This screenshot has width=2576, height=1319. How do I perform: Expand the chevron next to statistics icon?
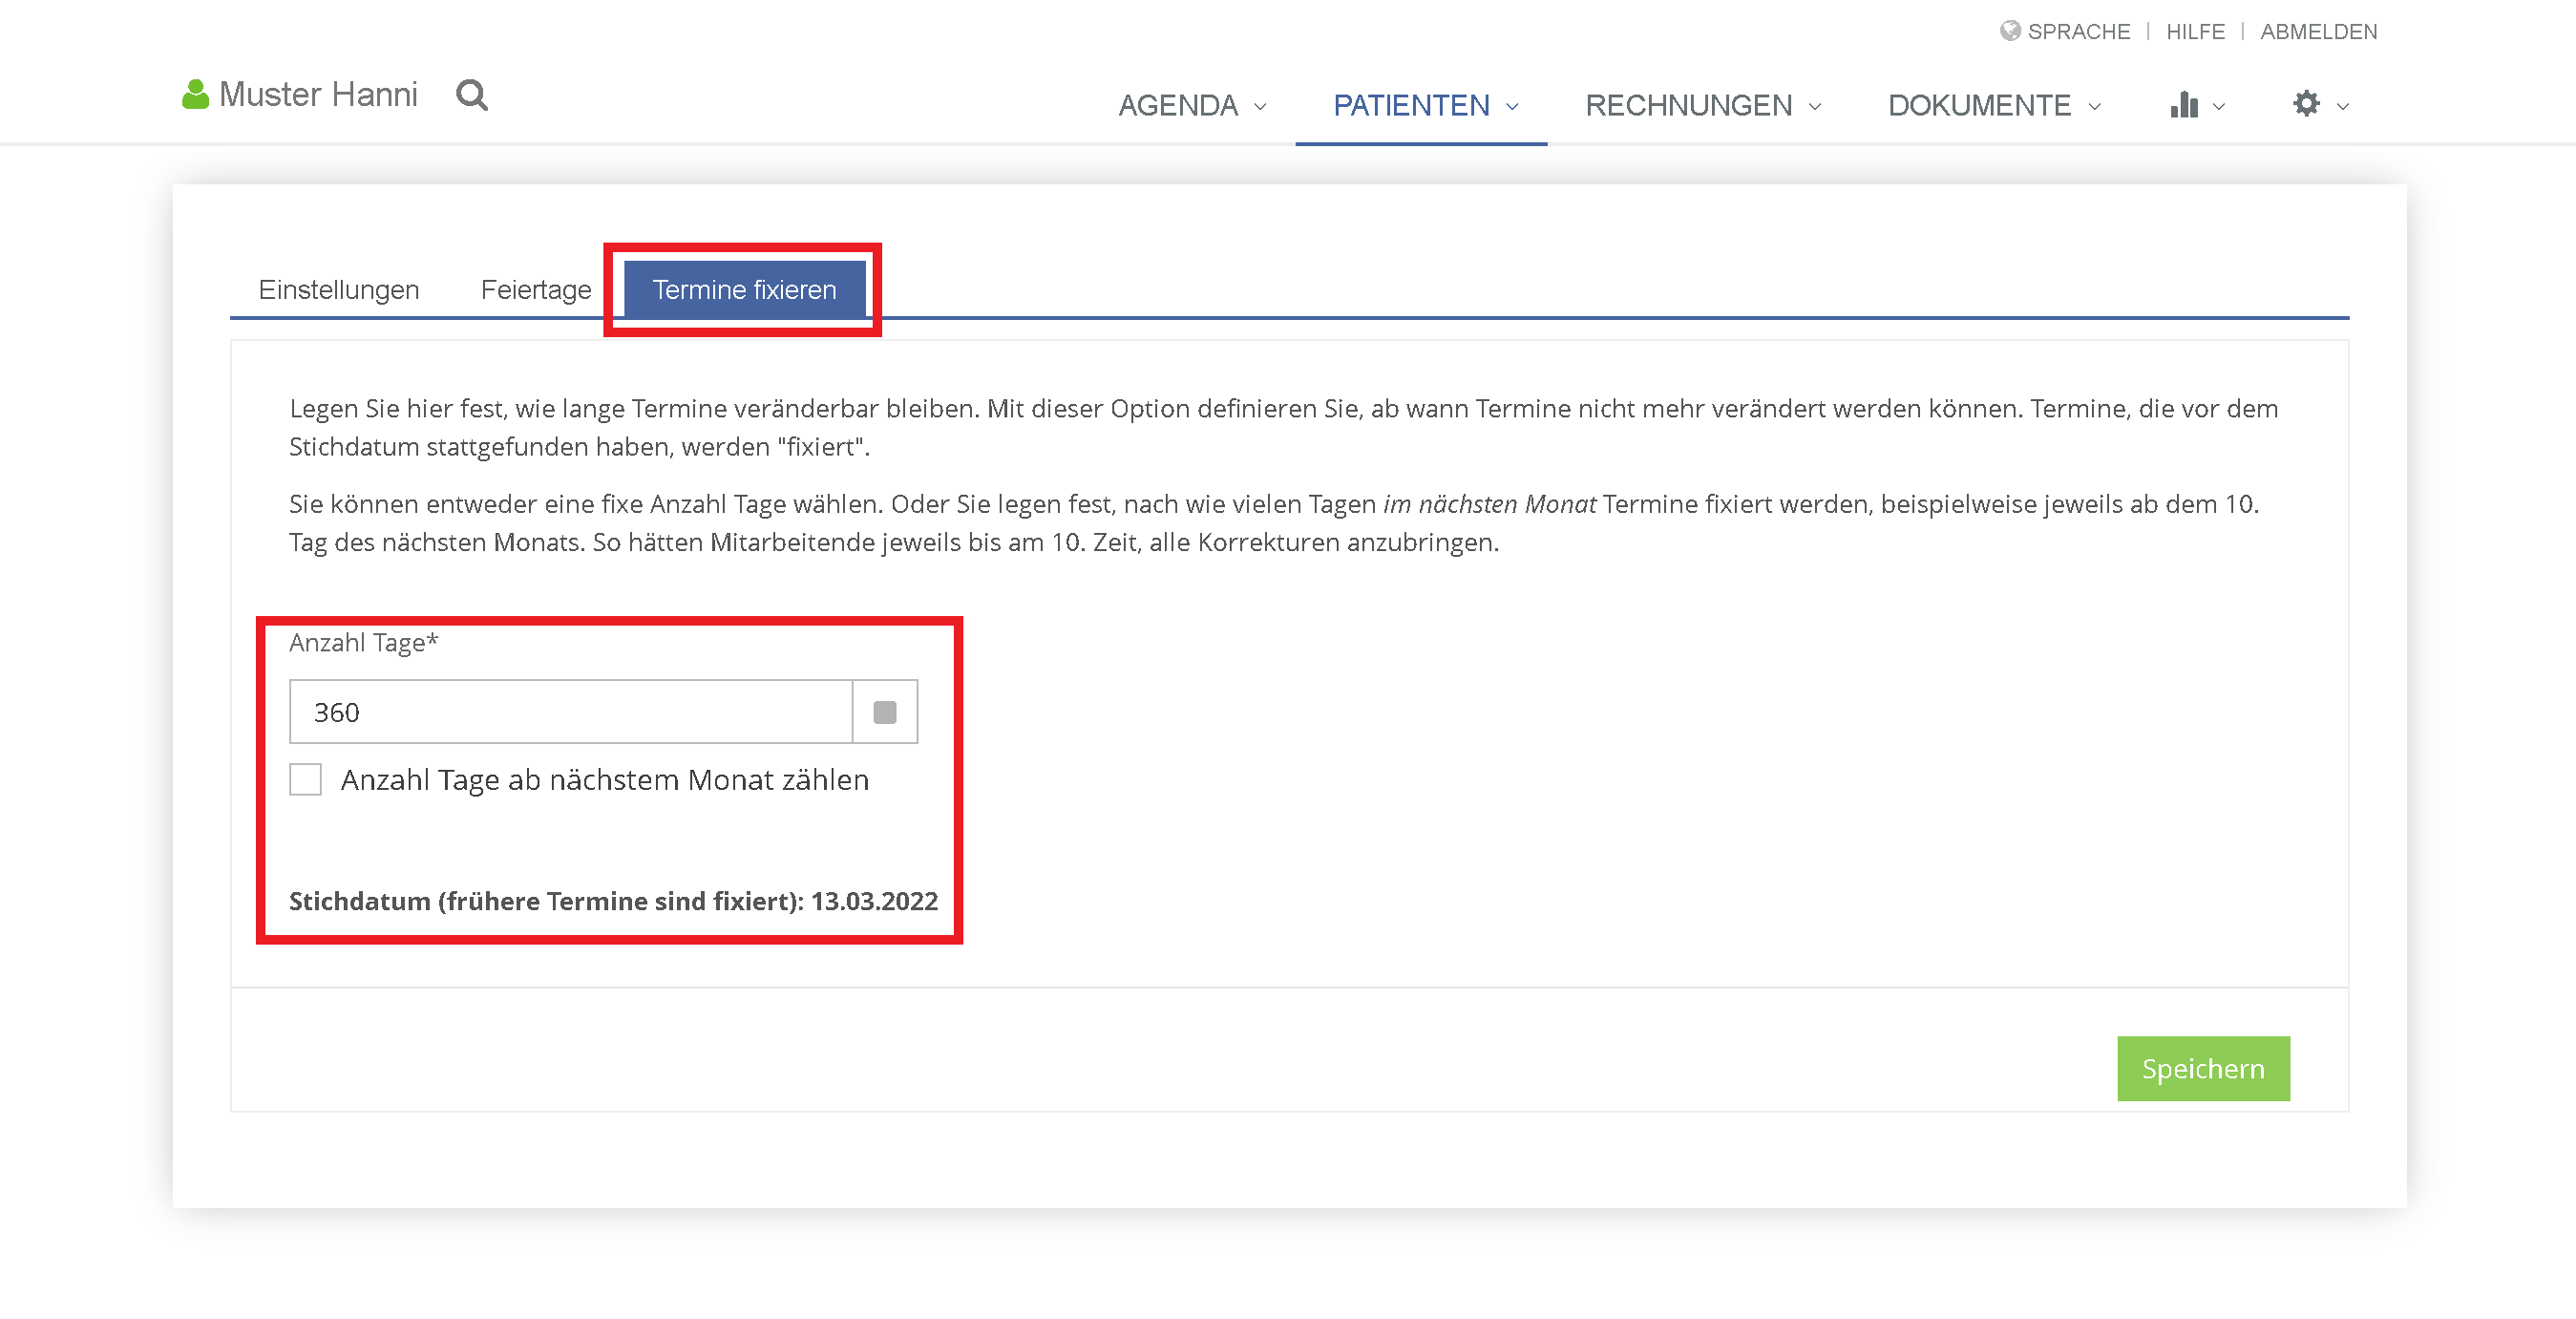point(2219,106)
